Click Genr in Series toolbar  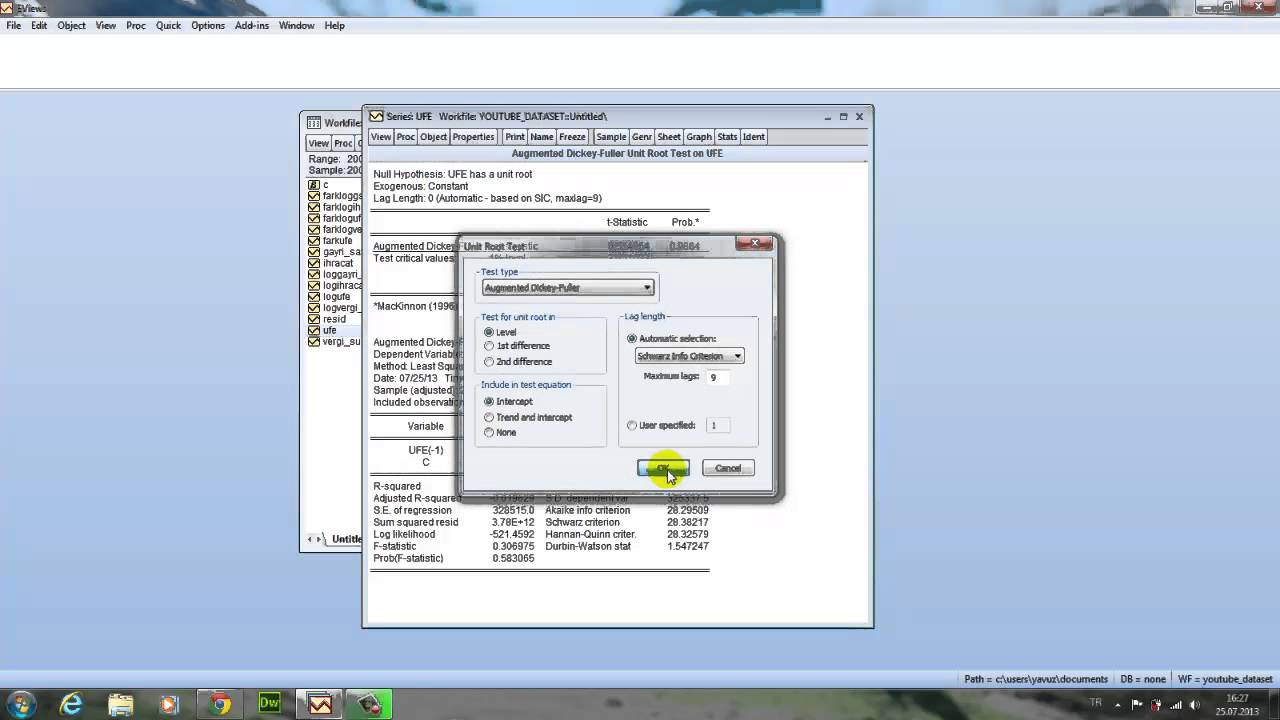(642, 137)
